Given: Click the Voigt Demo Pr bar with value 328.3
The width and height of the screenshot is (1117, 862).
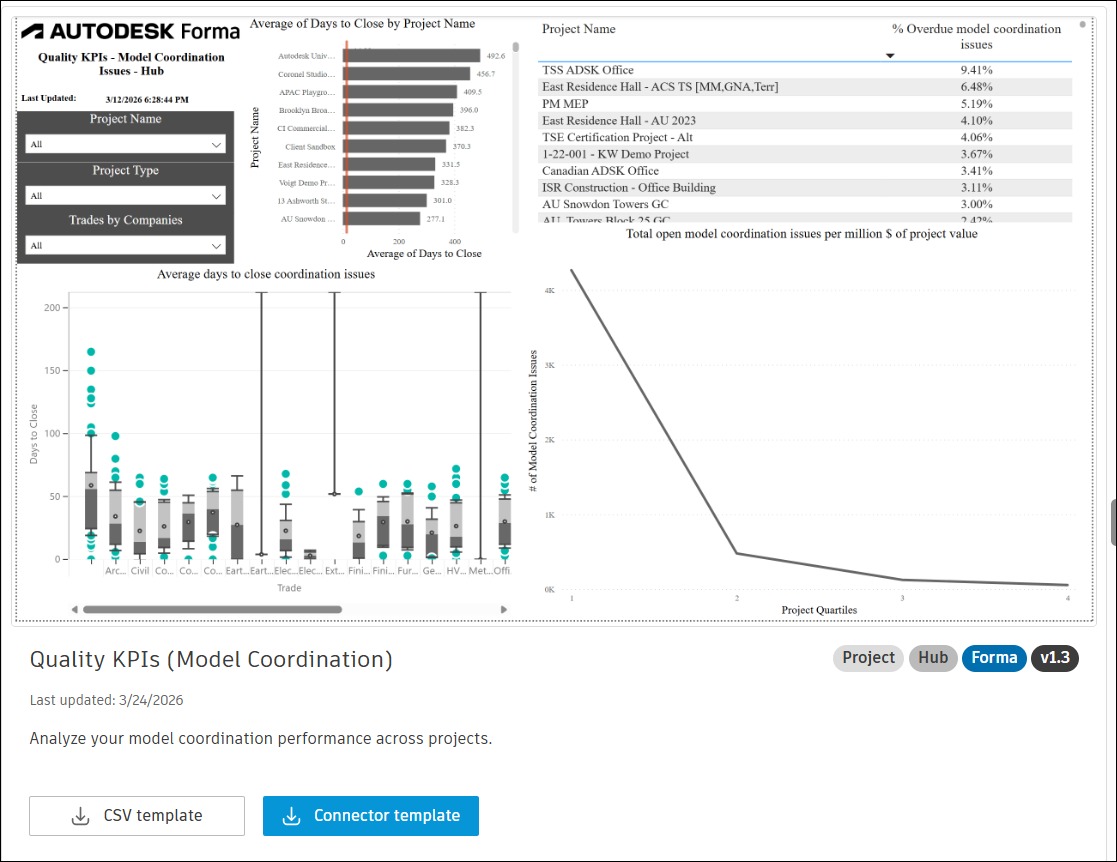Looking at the screenshot, I should (389, 182).
